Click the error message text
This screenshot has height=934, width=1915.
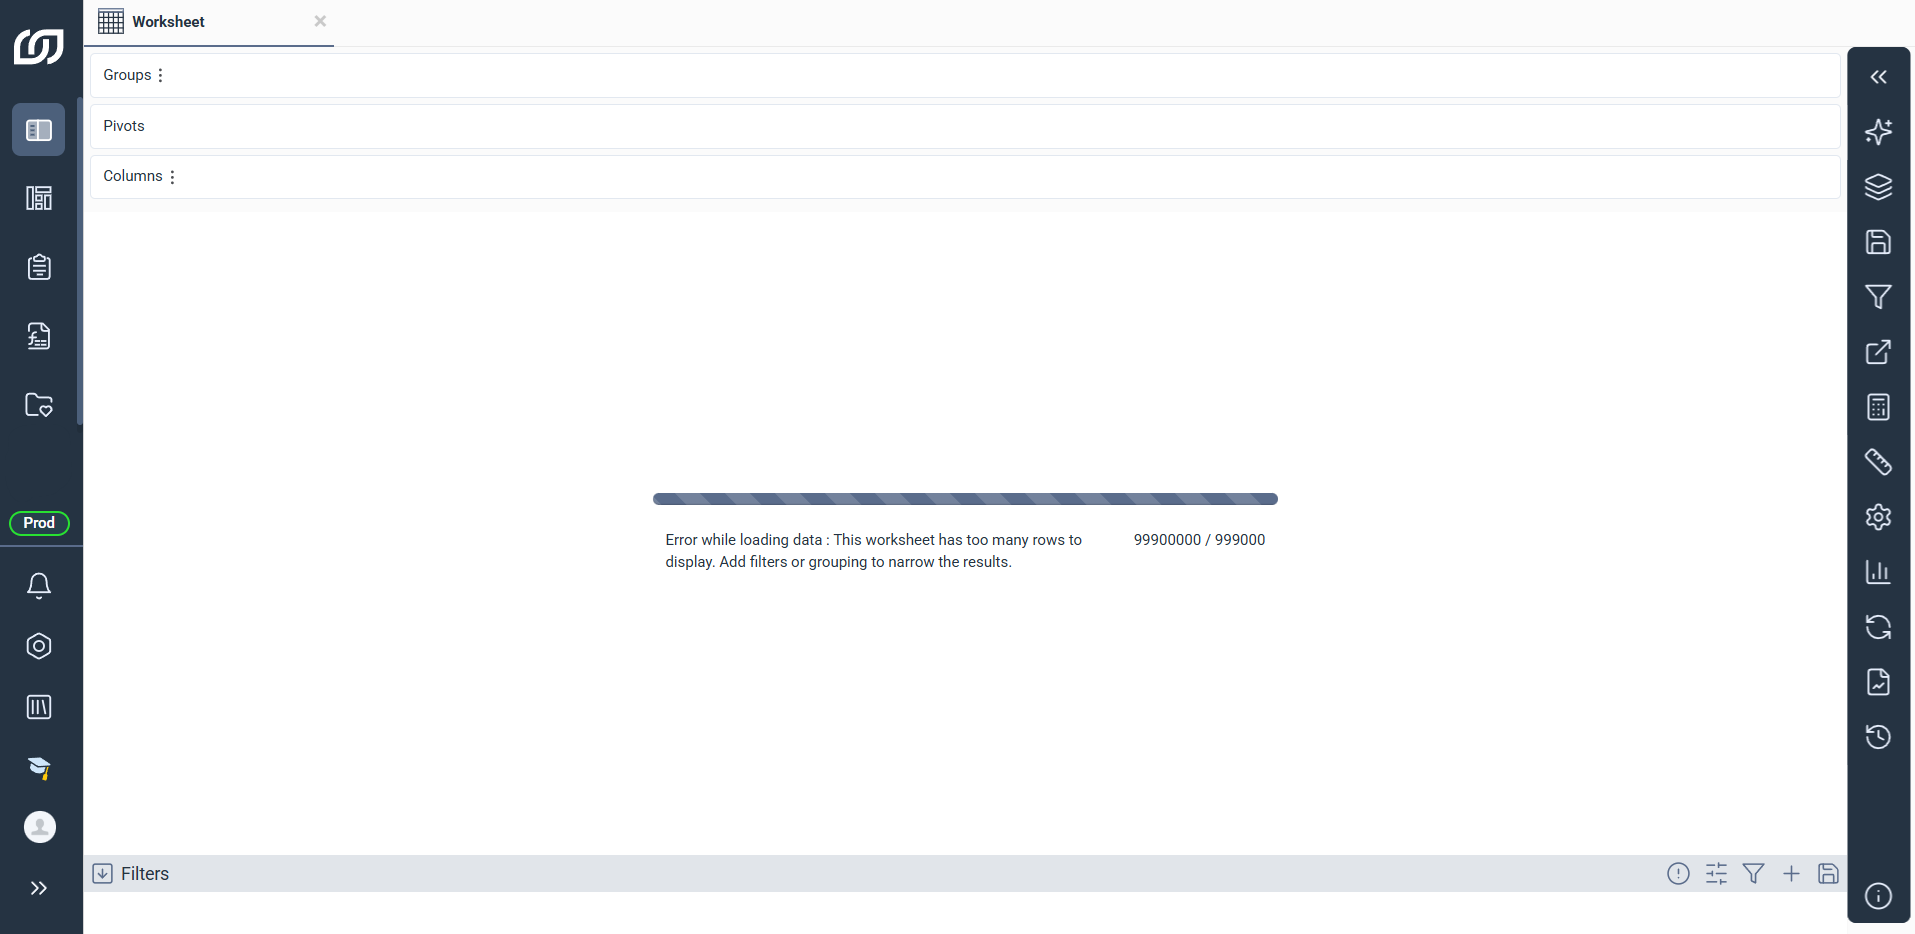[874, 551]
